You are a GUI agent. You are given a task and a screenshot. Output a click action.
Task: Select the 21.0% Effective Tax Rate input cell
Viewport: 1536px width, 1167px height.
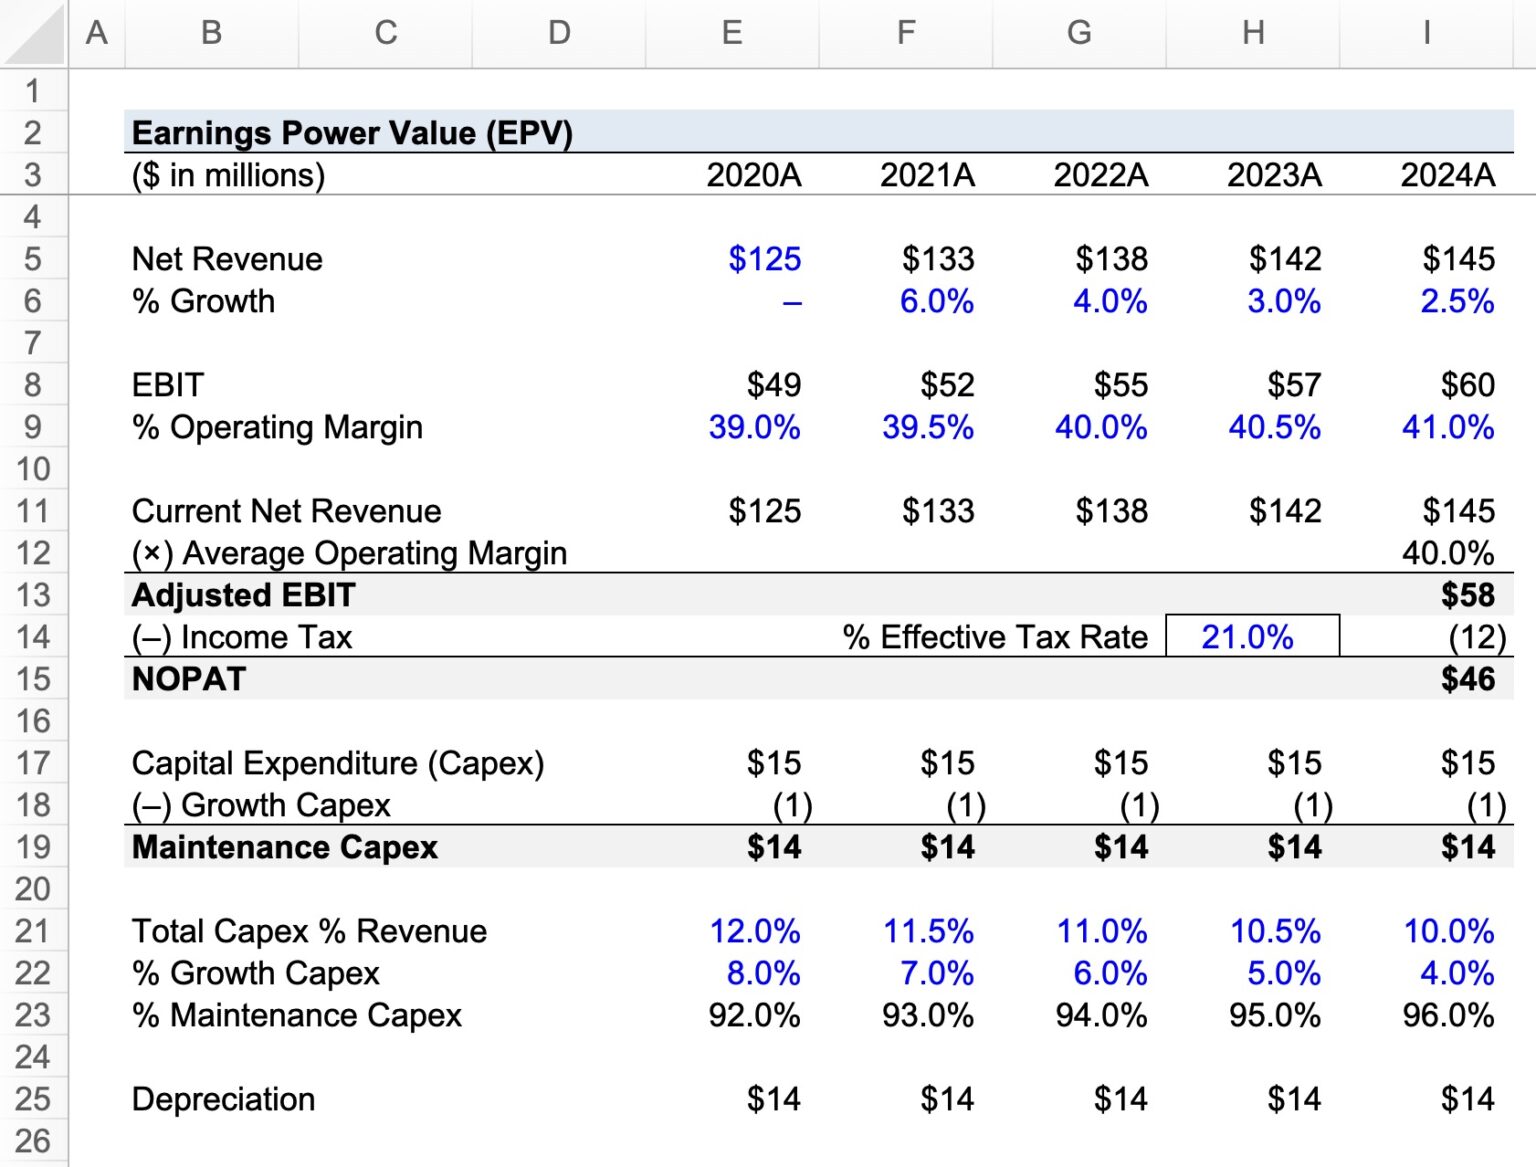tap(1251, 636)
